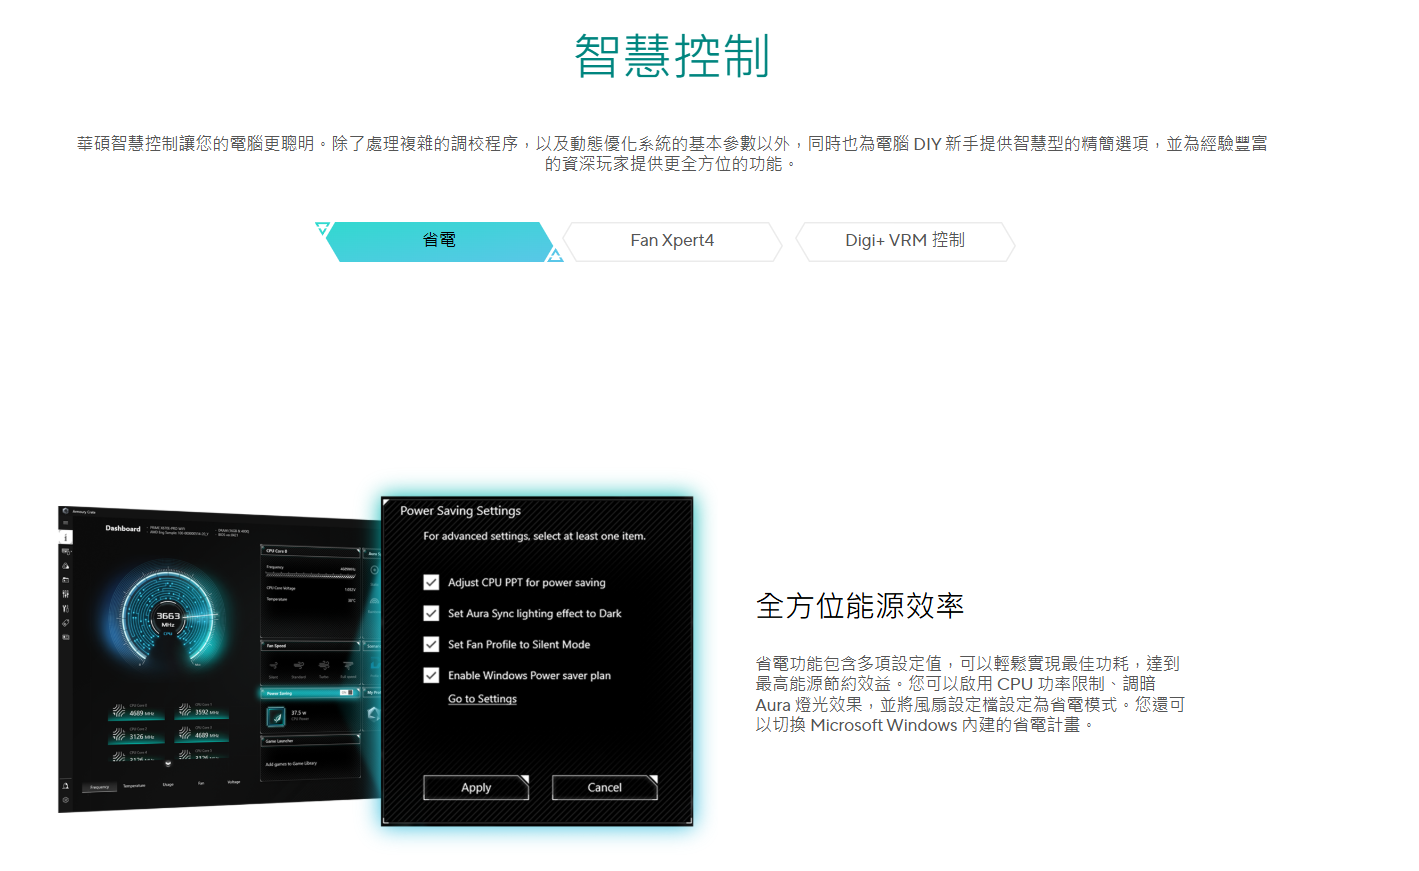The height and width of the screenshot is (871, 1419).
Task: Click the Fan Speed panel header
Action: [310, 646]
